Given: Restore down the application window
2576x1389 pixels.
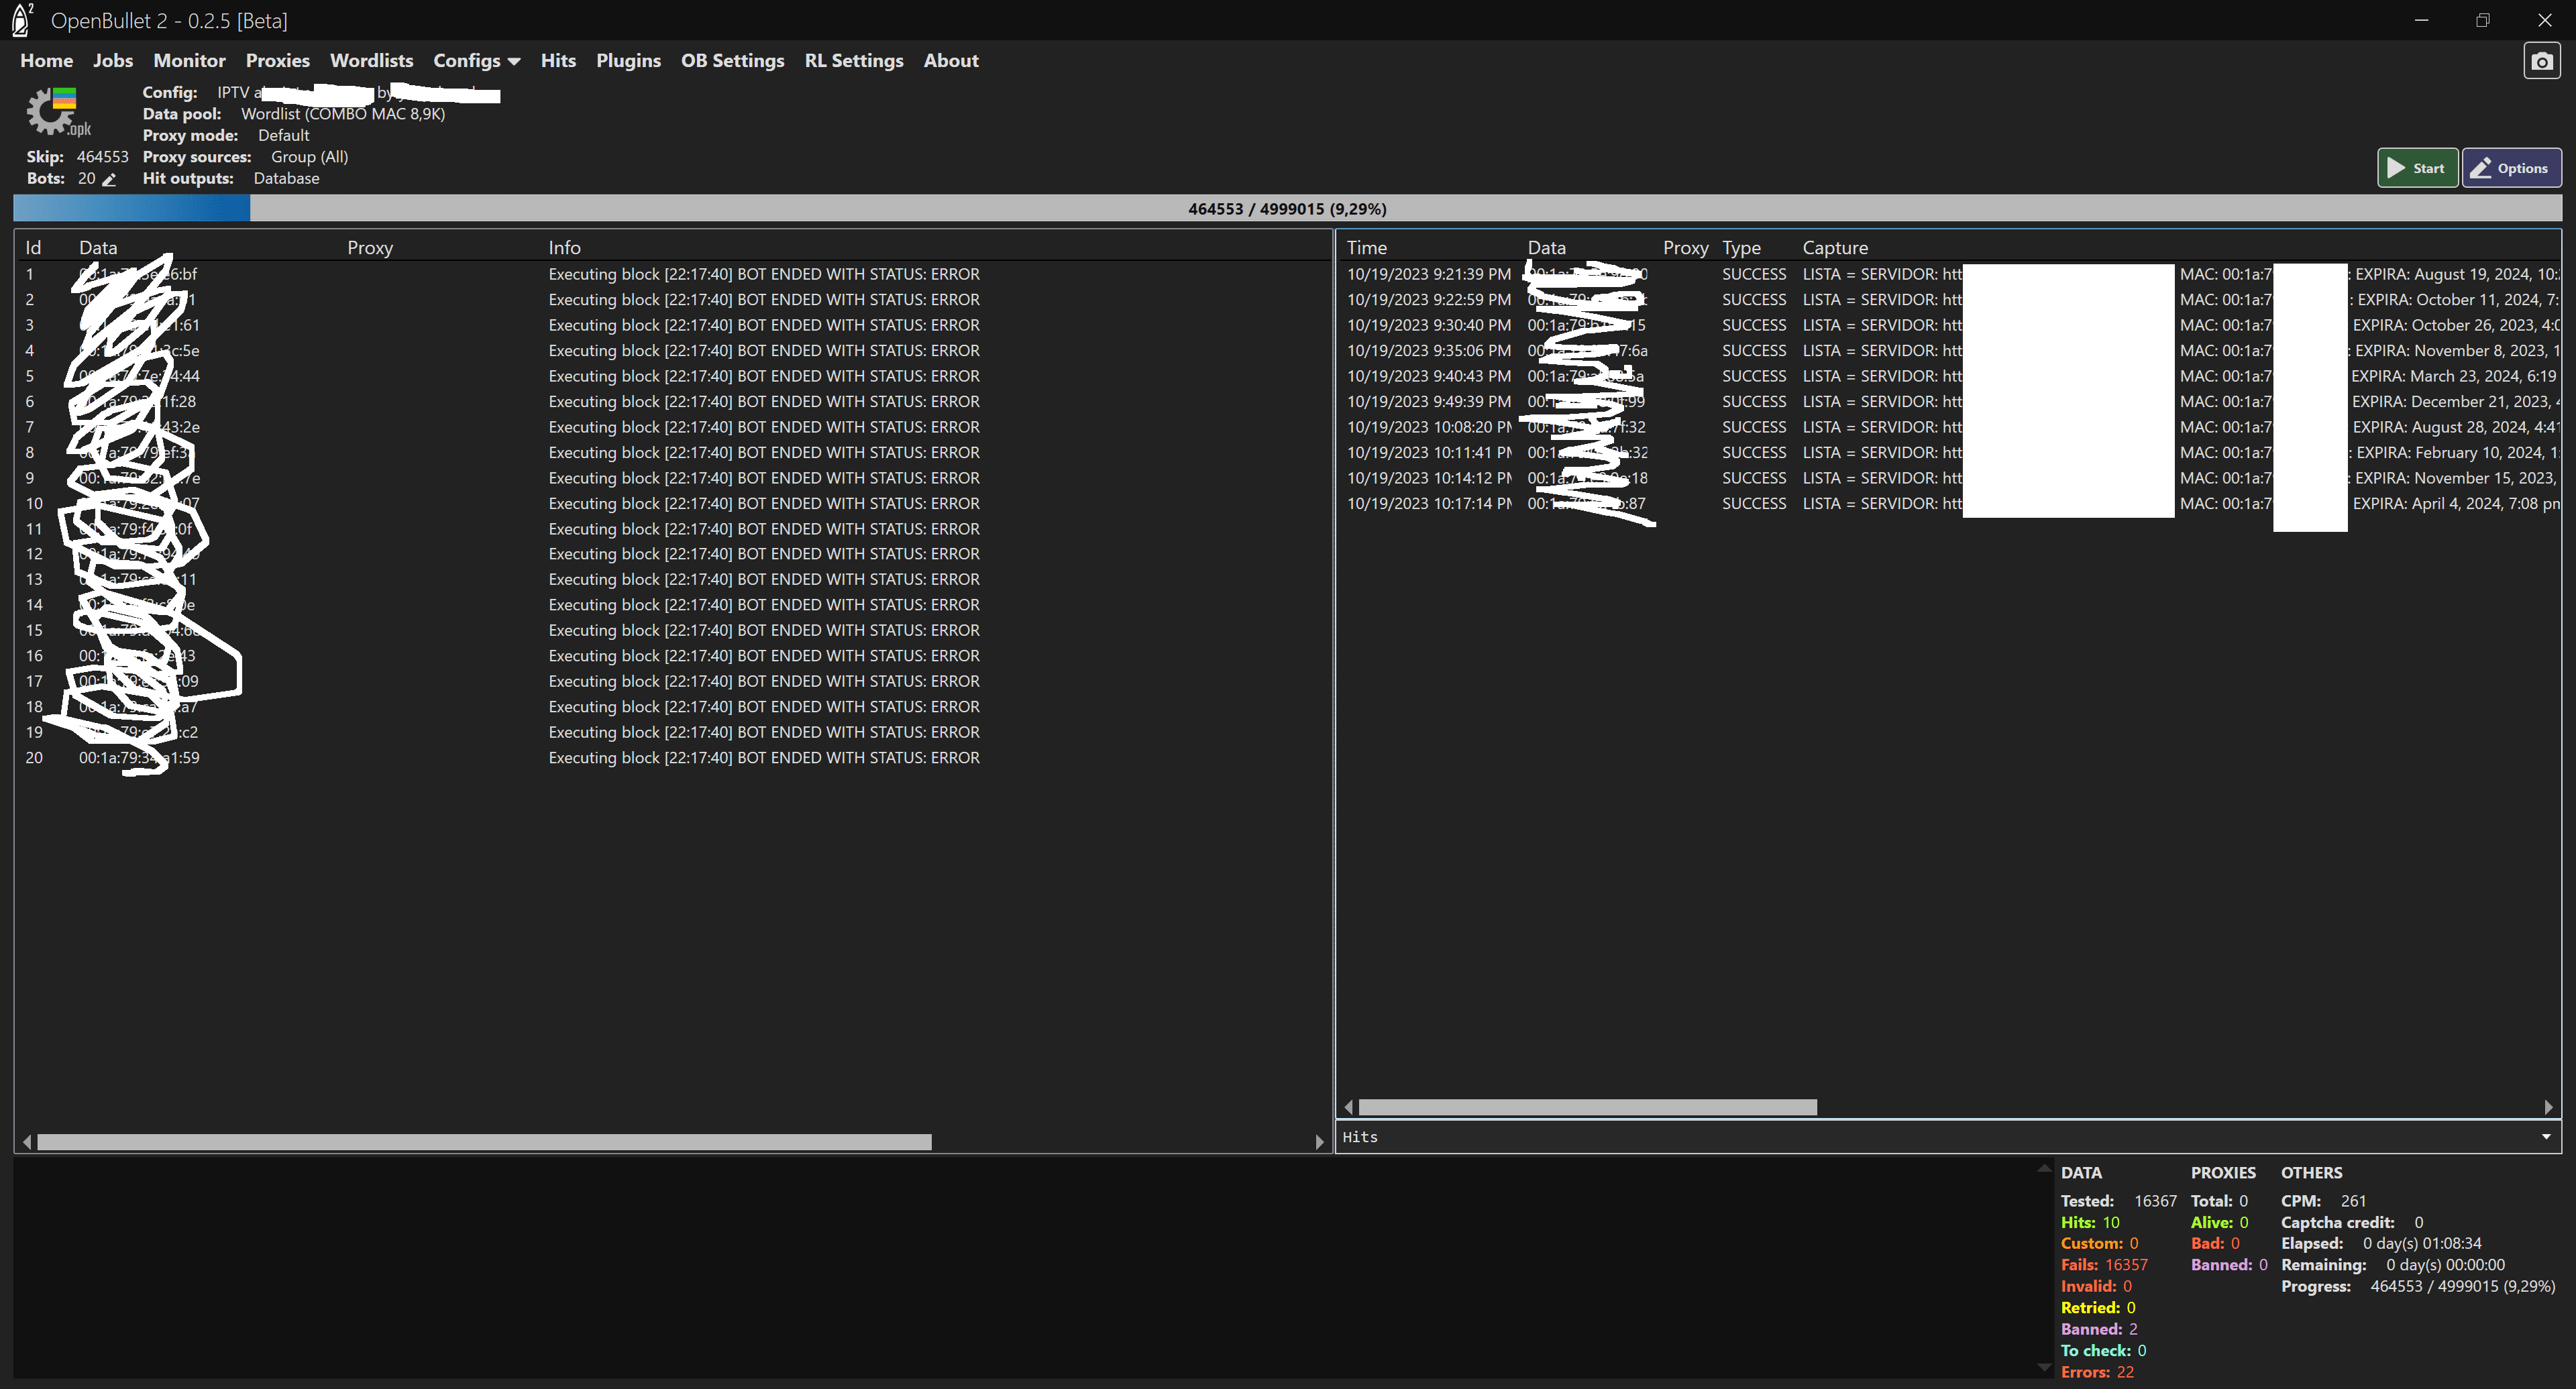Looking at the screenshot, I should pos(2482,20).
